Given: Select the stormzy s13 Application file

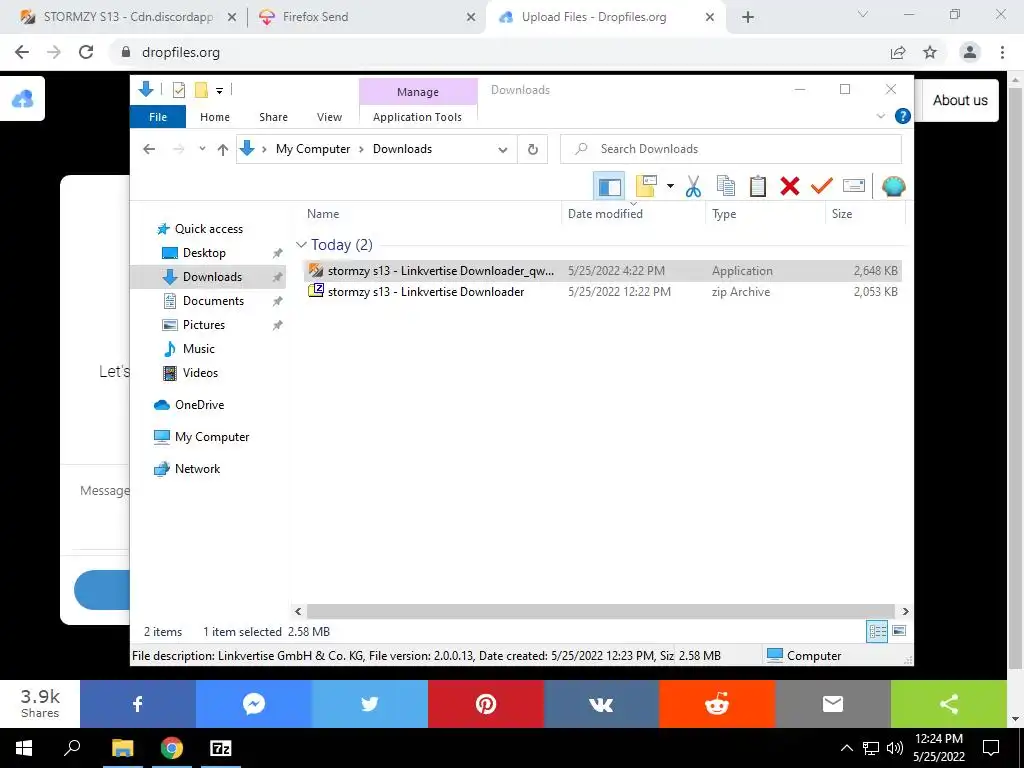Looking at the screenshot, I should [603, 270].
